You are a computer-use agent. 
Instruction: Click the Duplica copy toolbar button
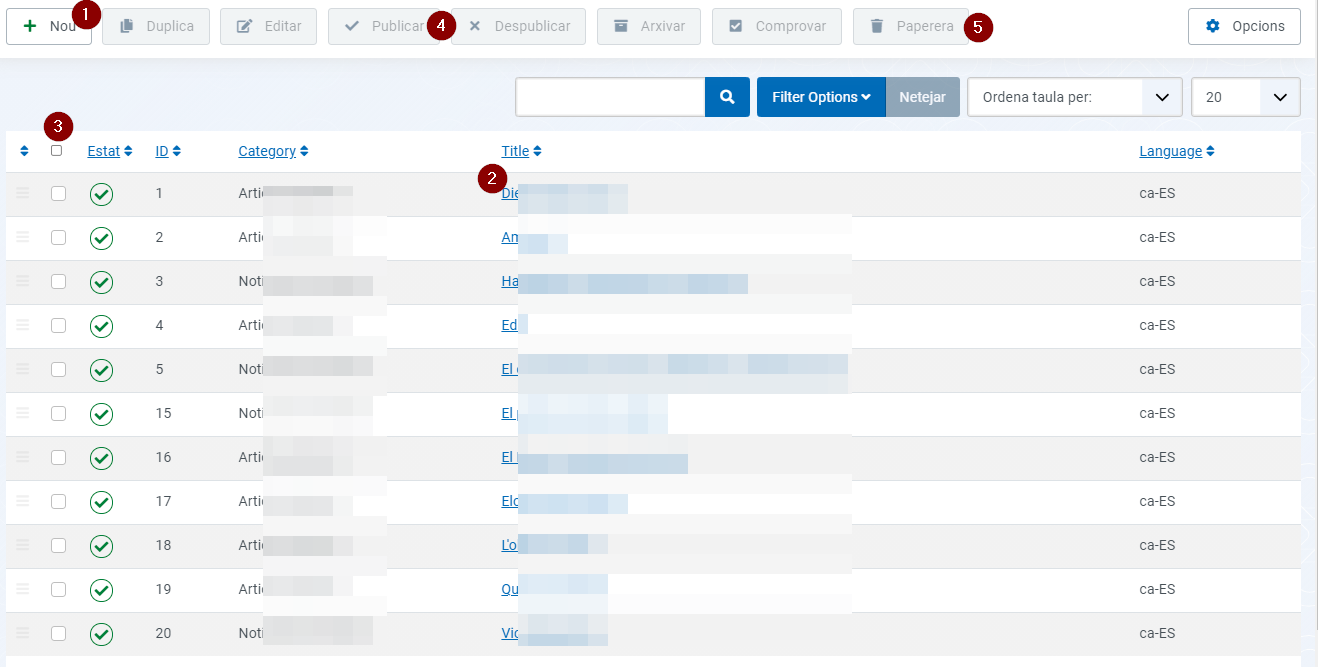click(x=156, y=26)
